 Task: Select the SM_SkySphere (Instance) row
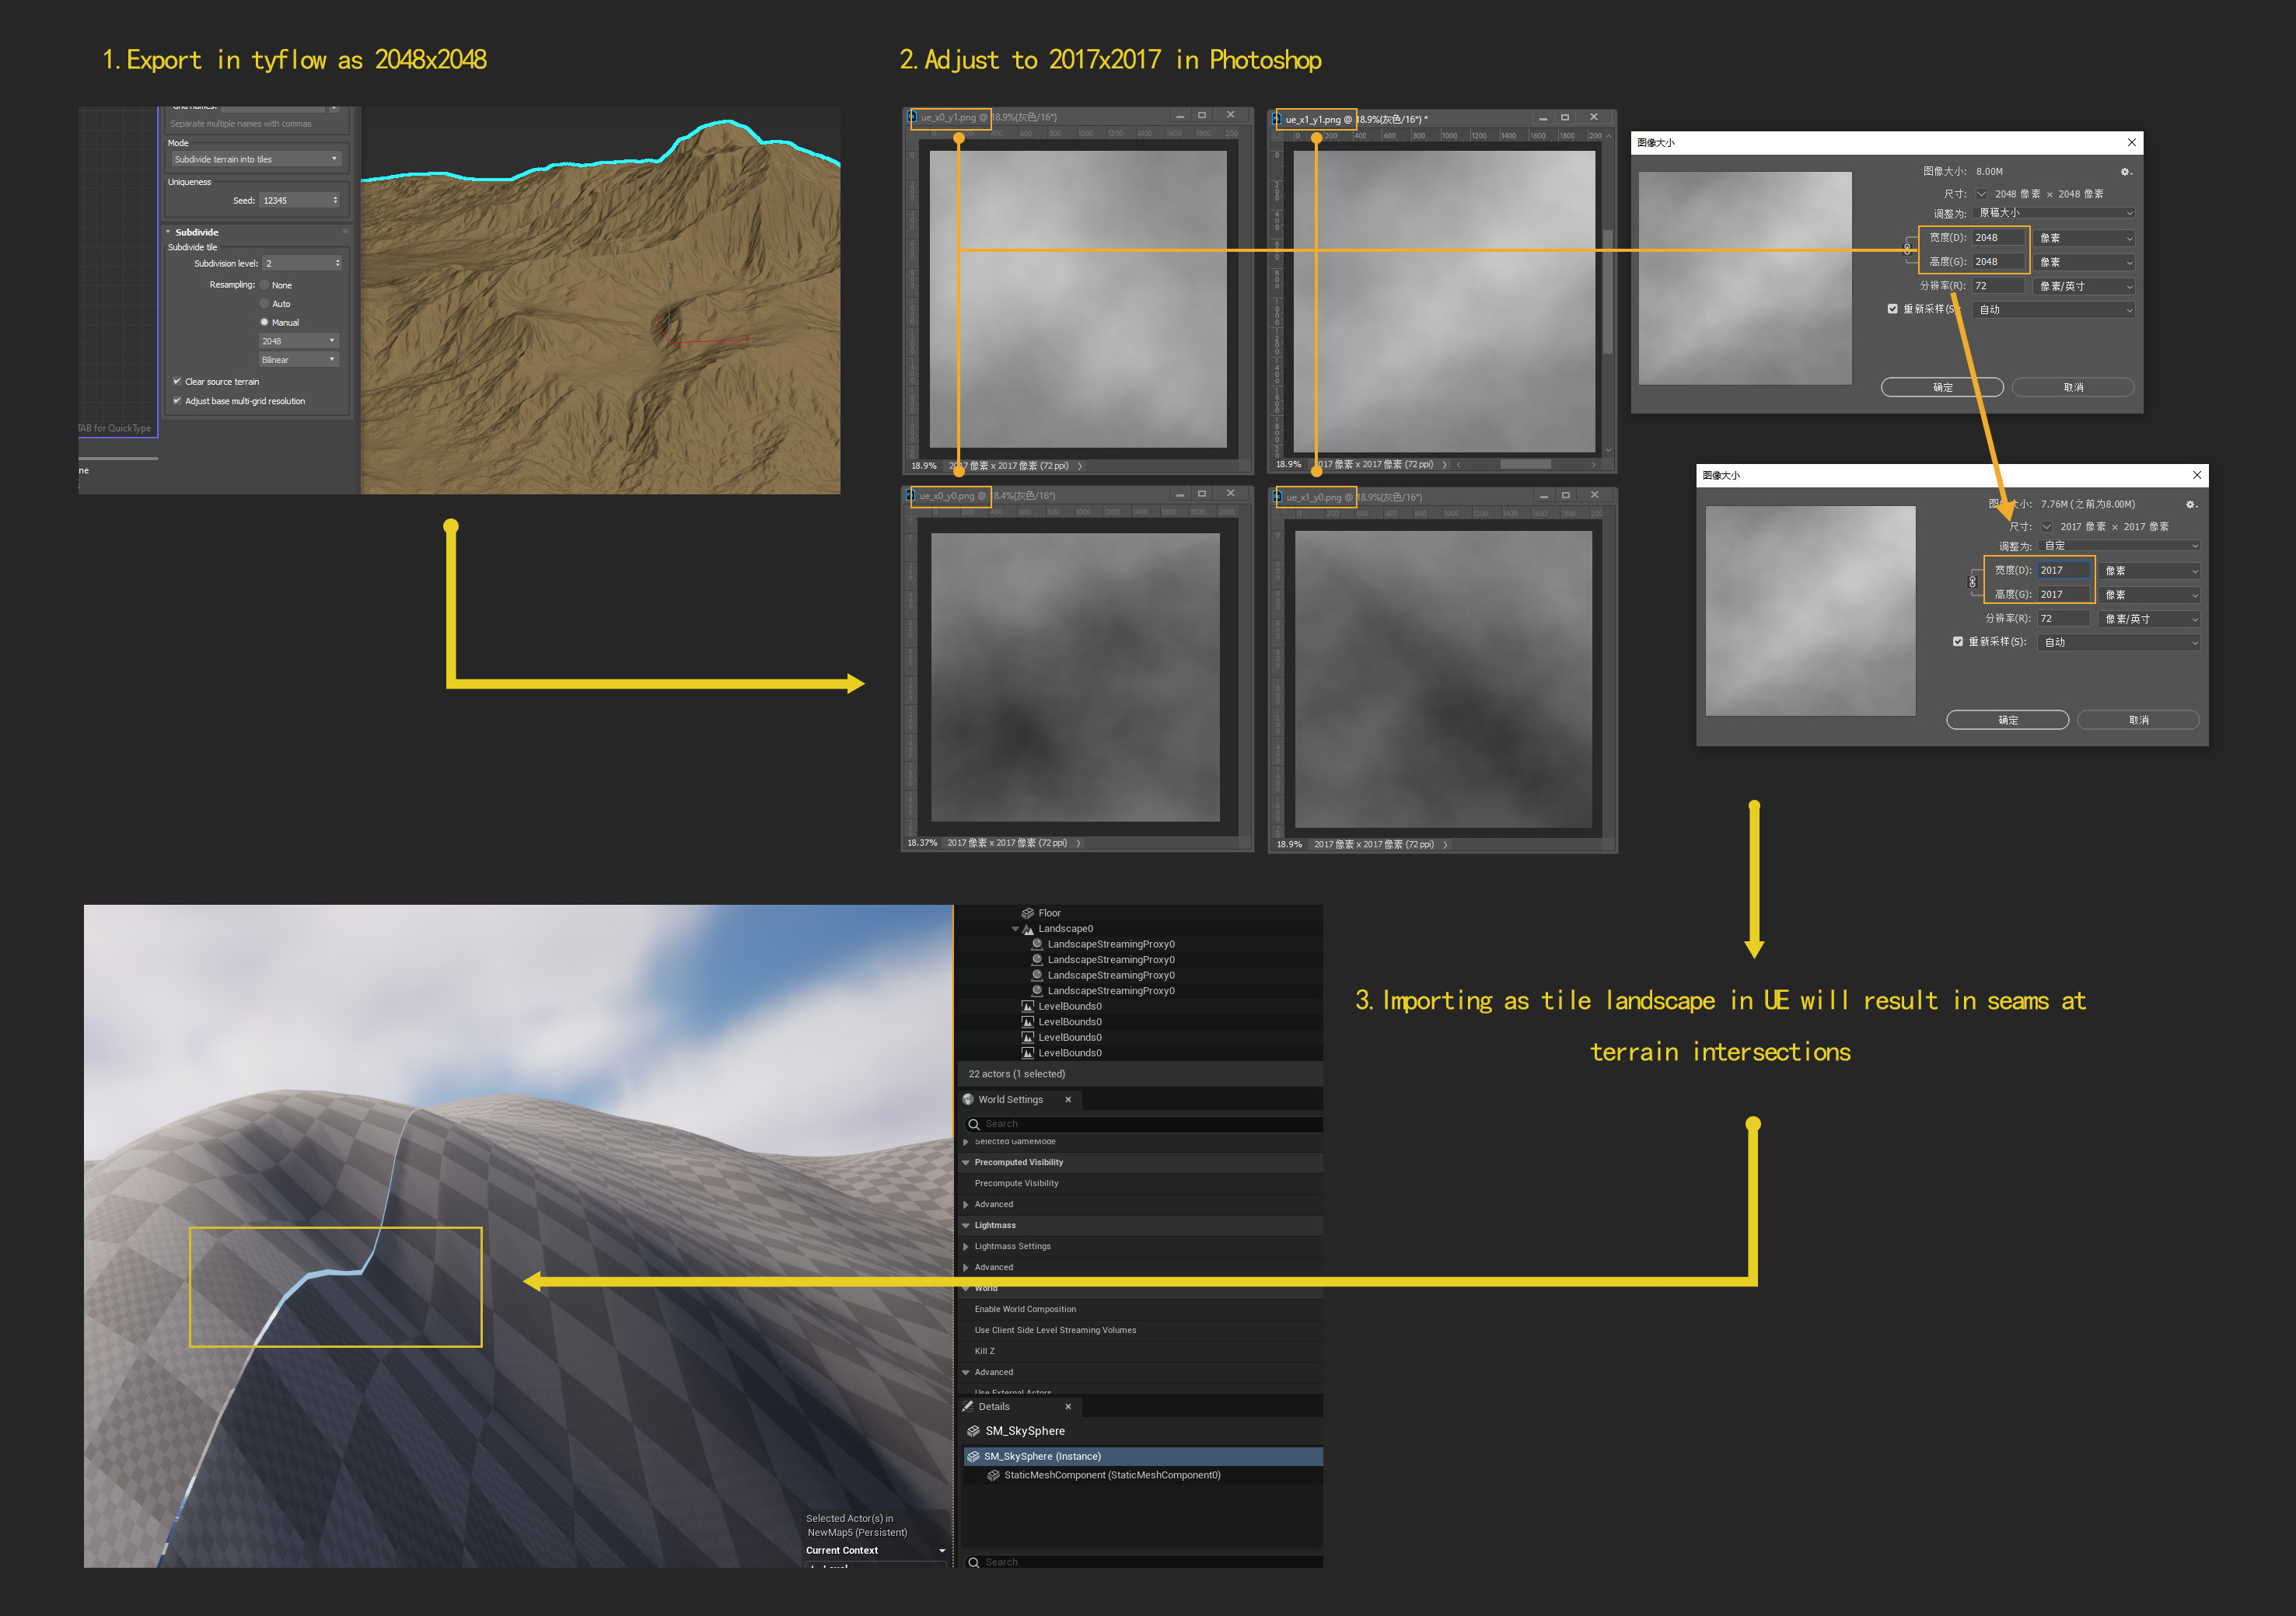pyautogui.click(x=1143, y=1456)
